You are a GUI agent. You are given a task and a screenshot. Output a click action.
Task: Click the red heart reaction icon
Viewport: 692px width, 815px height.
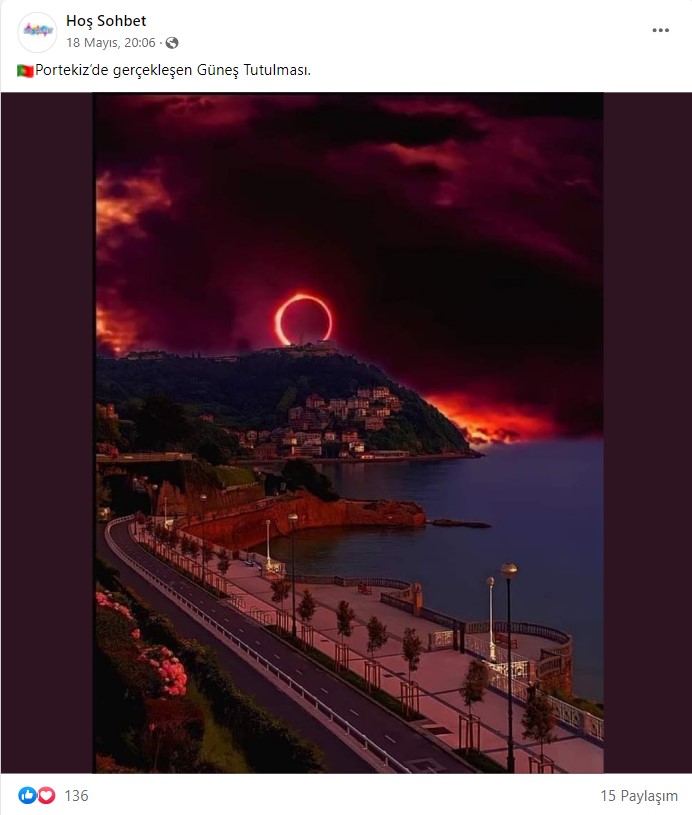[x=46, y=795]
